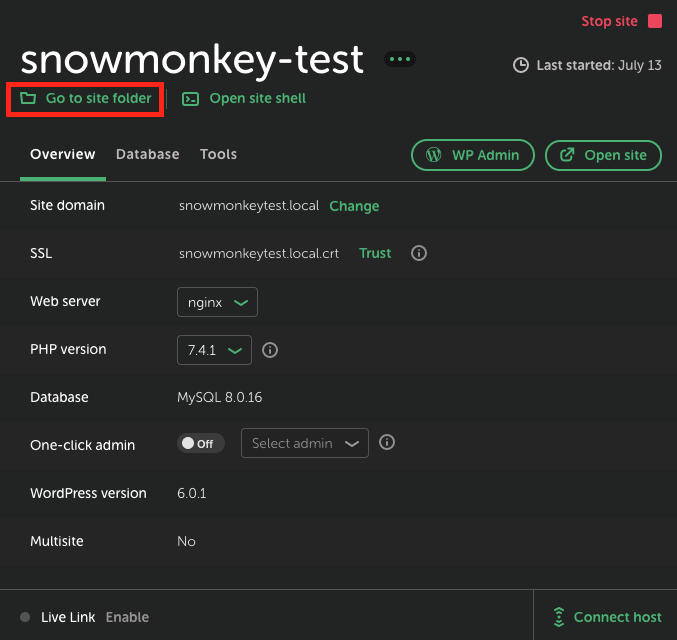Switch to the Overview tab

click(63, 154)
